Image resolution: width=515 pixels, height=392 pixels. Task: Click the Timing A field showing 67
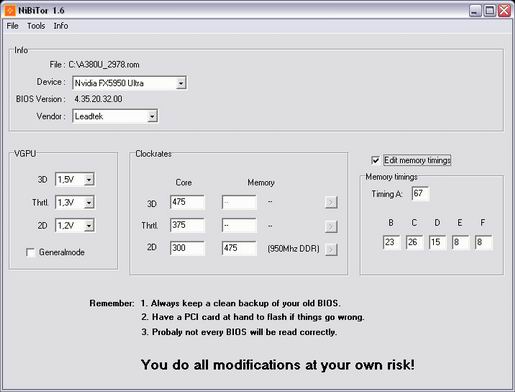coord(420,194)
